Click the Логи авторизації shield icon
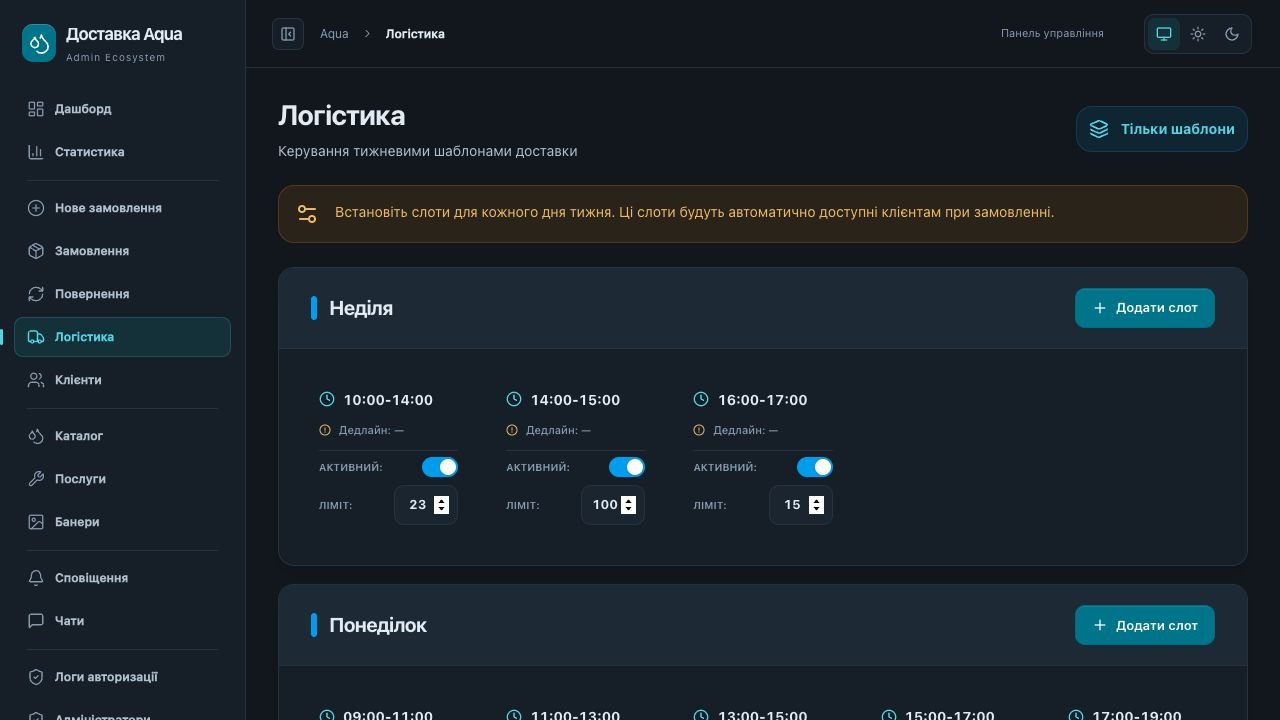1280x720 pixels. (36, 677)
